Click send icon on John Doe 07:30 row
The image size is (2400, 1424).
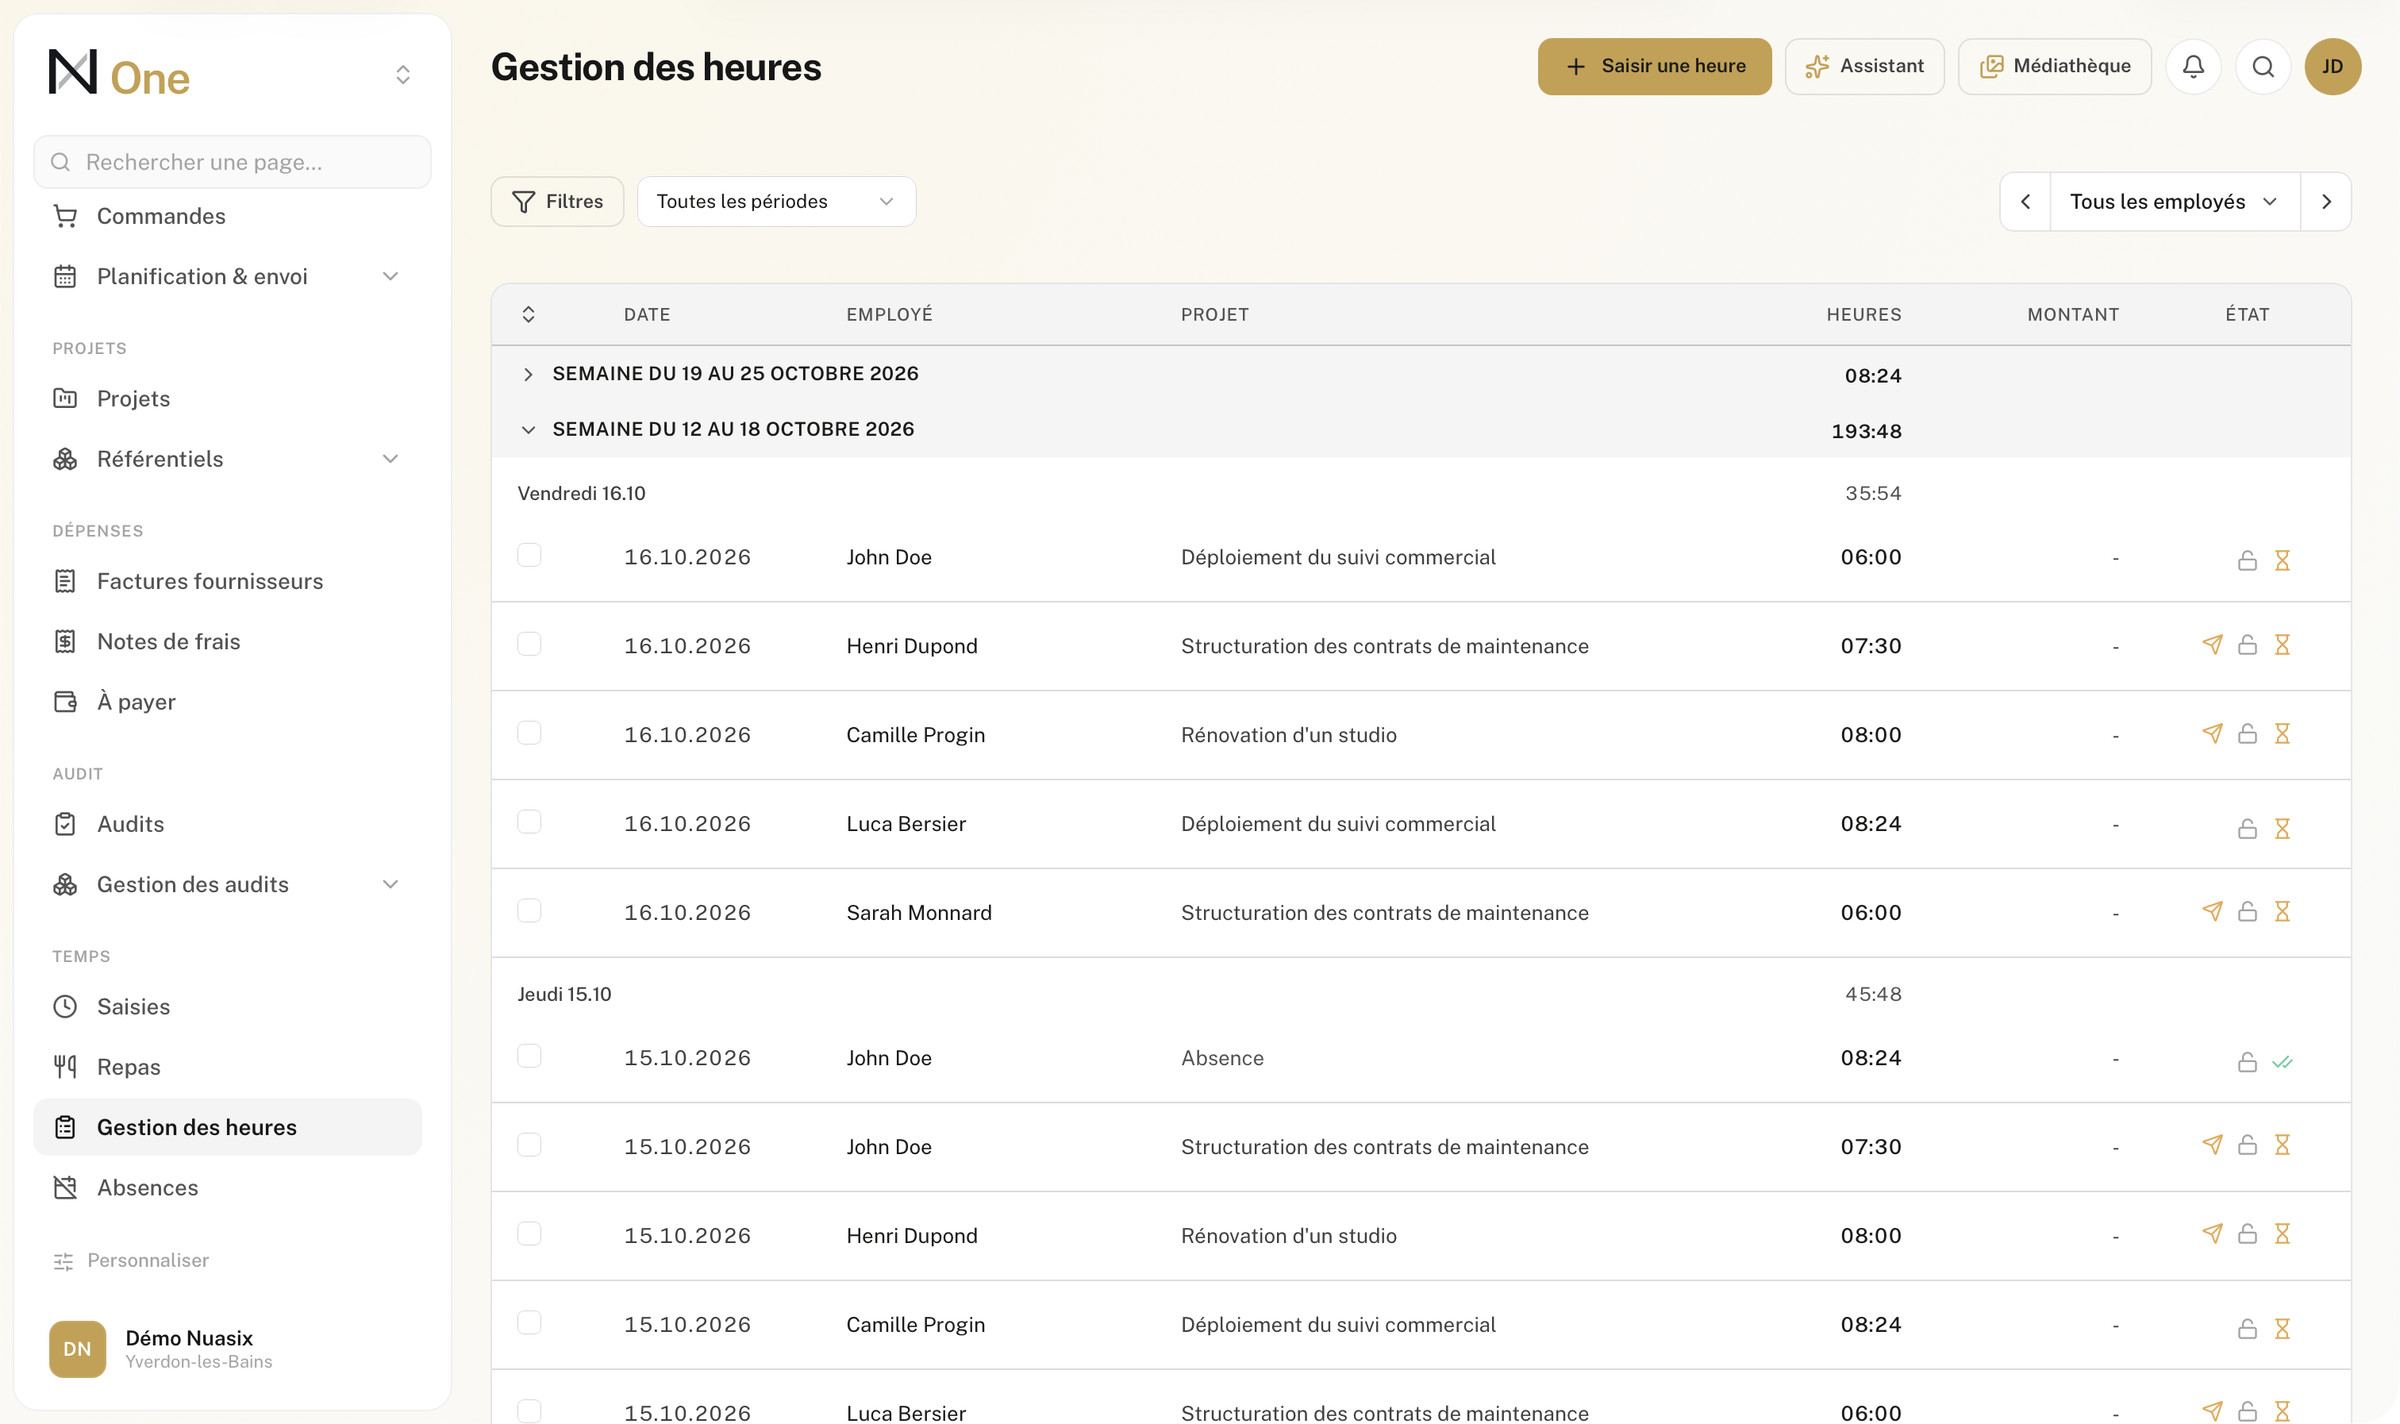tap(2212, 1144)
